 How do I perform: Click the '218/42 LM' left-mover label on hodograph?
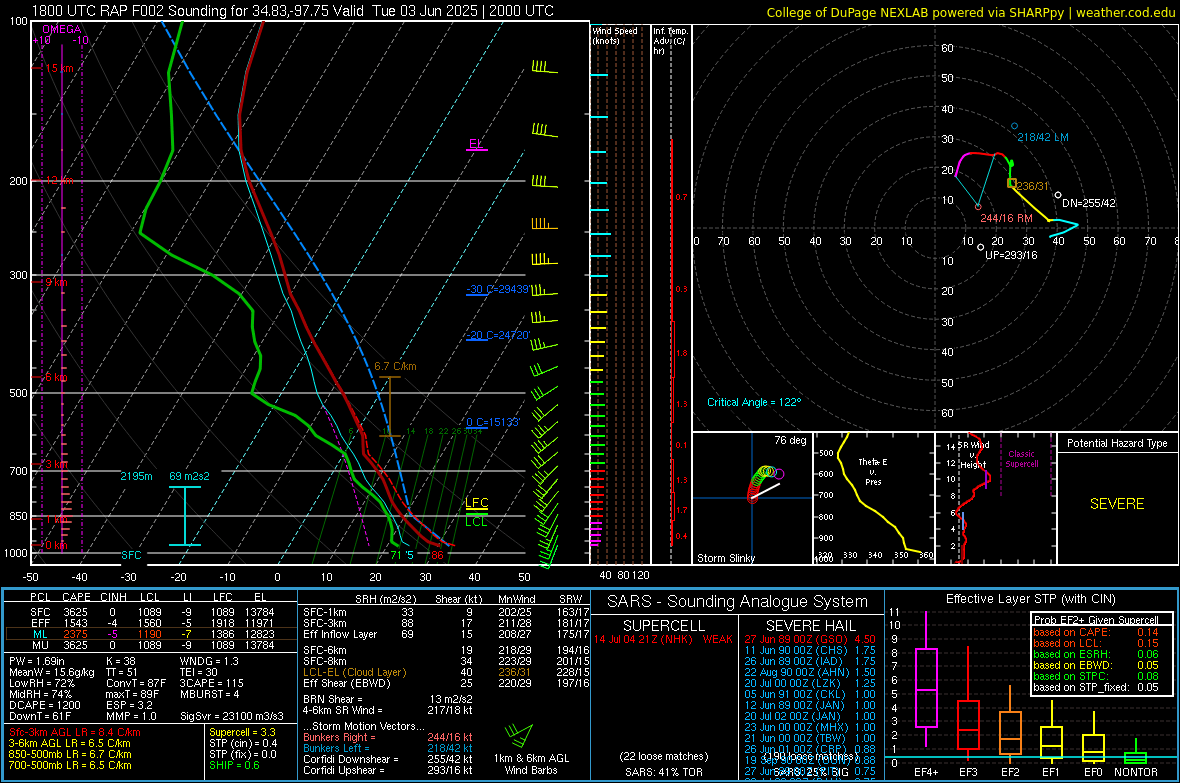pos(1042,137)
